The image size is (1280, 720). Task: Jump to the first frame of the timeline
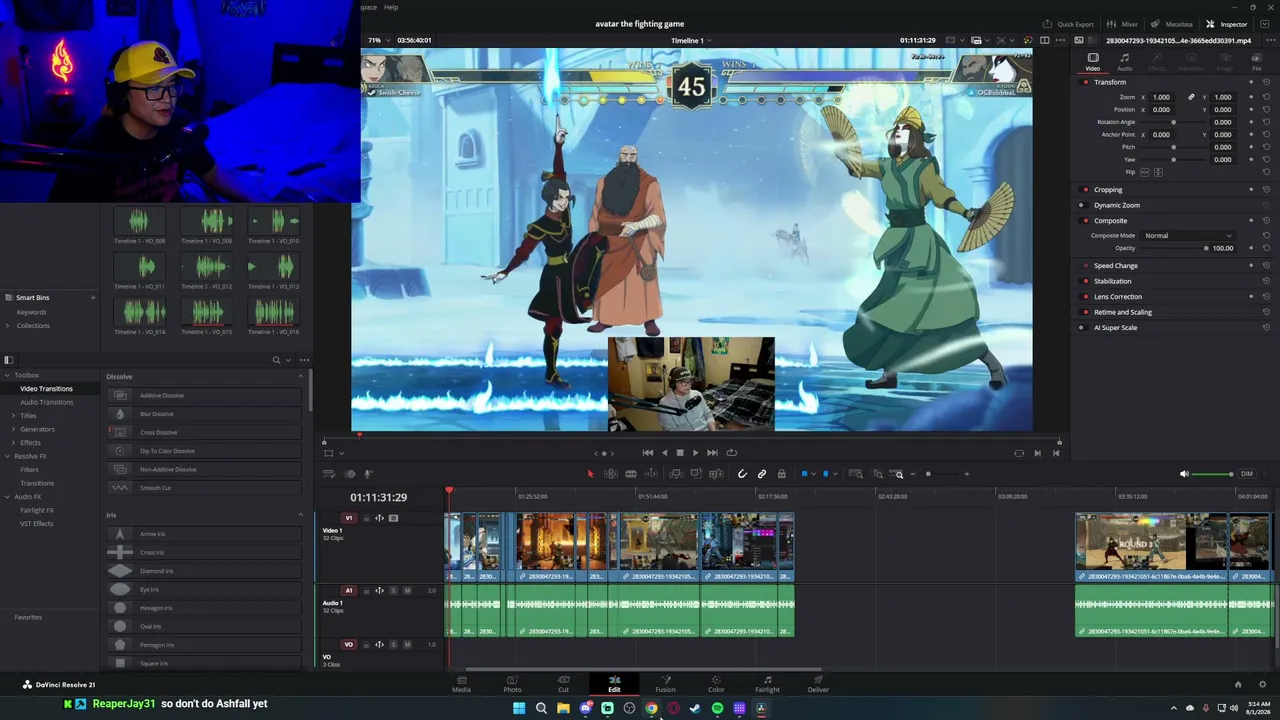click(x=648, y=453)
